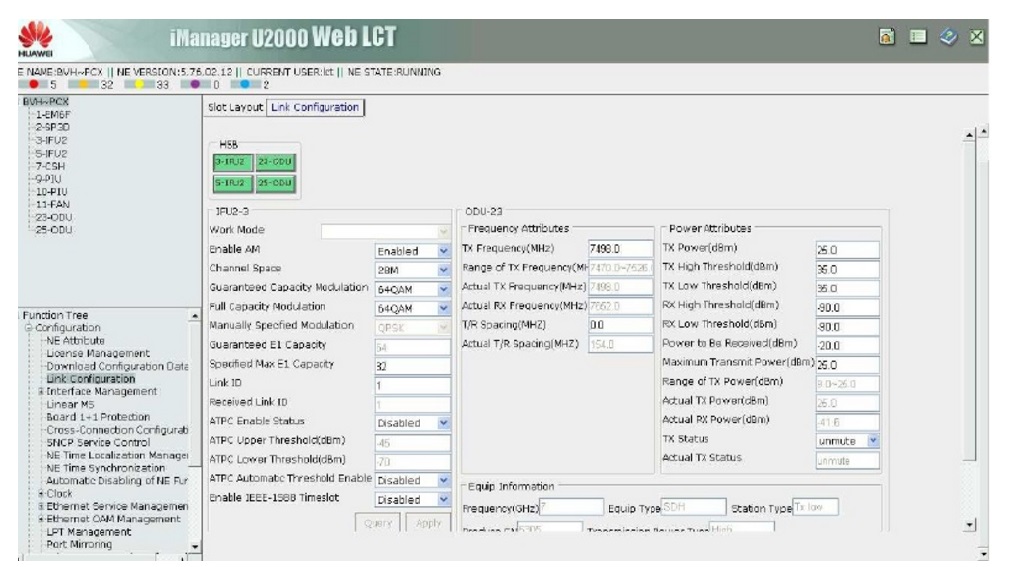Open the Enable AM dropdown

coord(444,251)
